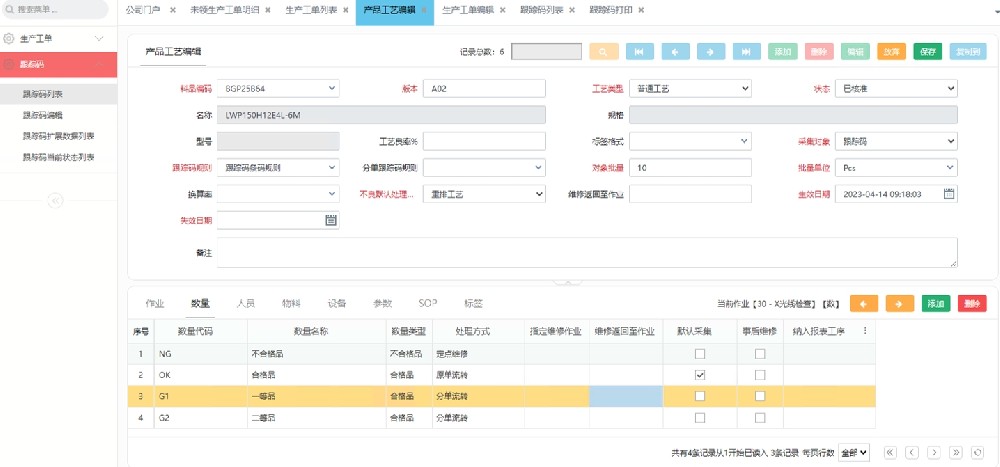Click the 备注 text area
Image resolution: width=1000 pixels, height=467 pixels.
587,253
